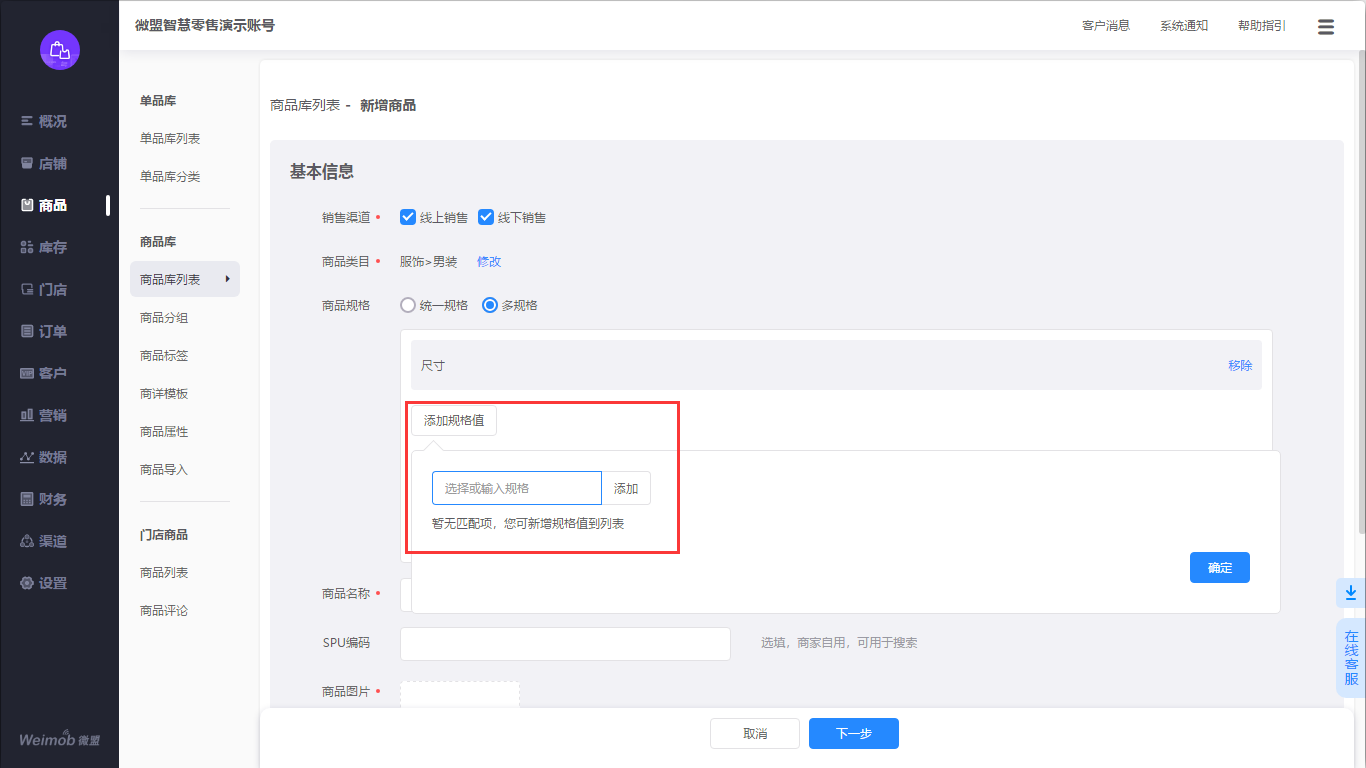Open 商品分组 submenu item
This screenshot has height=768, width=1366.
tap(164, 318)
